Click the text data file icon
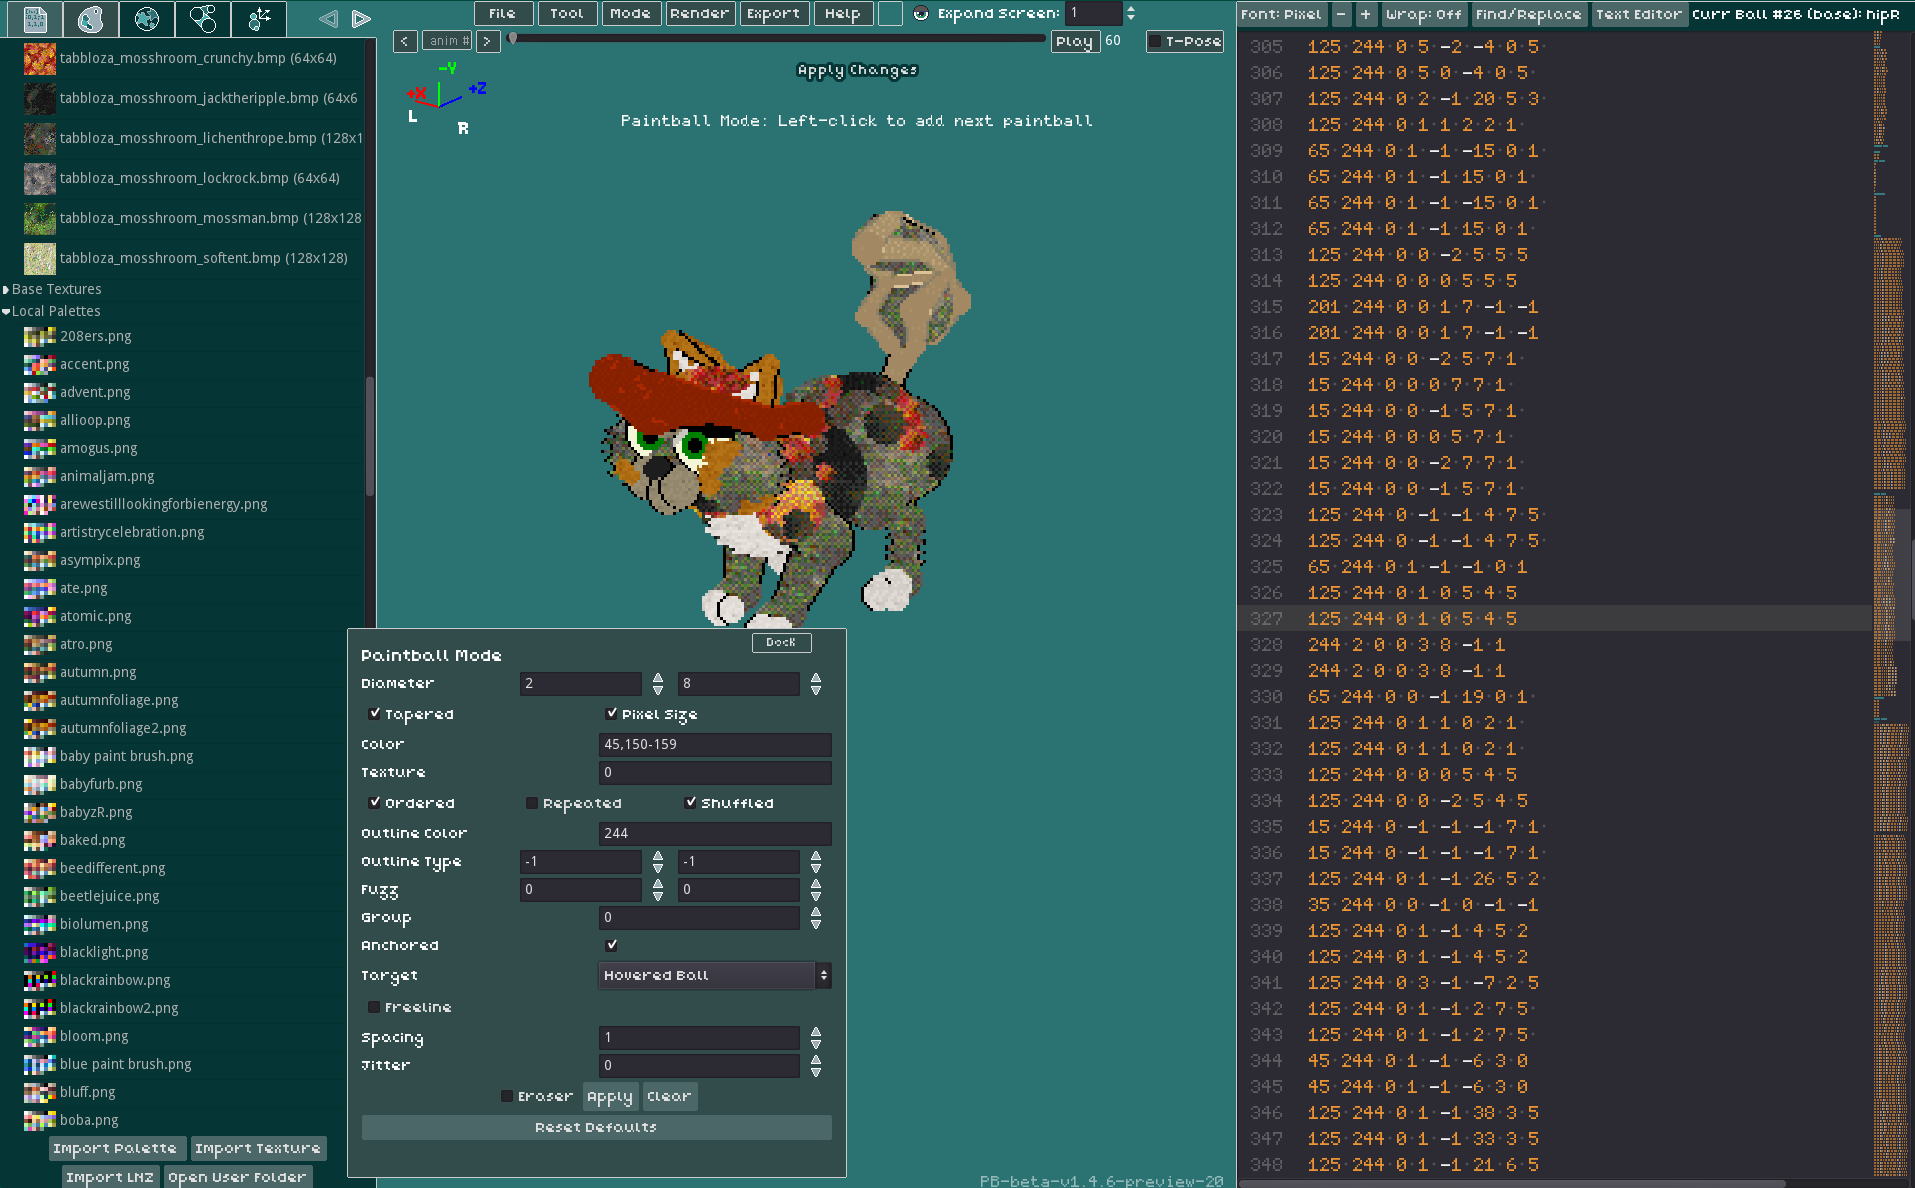This screenshot has height=1188, width=1915. pos(35,18)
